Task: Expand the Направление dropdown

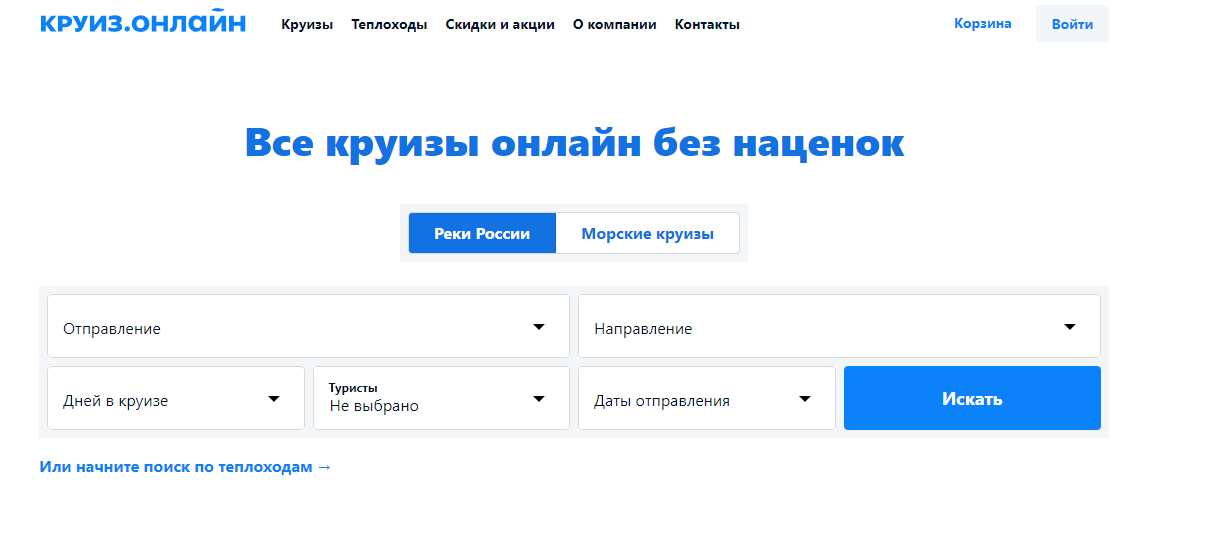Action: [839, 326]
